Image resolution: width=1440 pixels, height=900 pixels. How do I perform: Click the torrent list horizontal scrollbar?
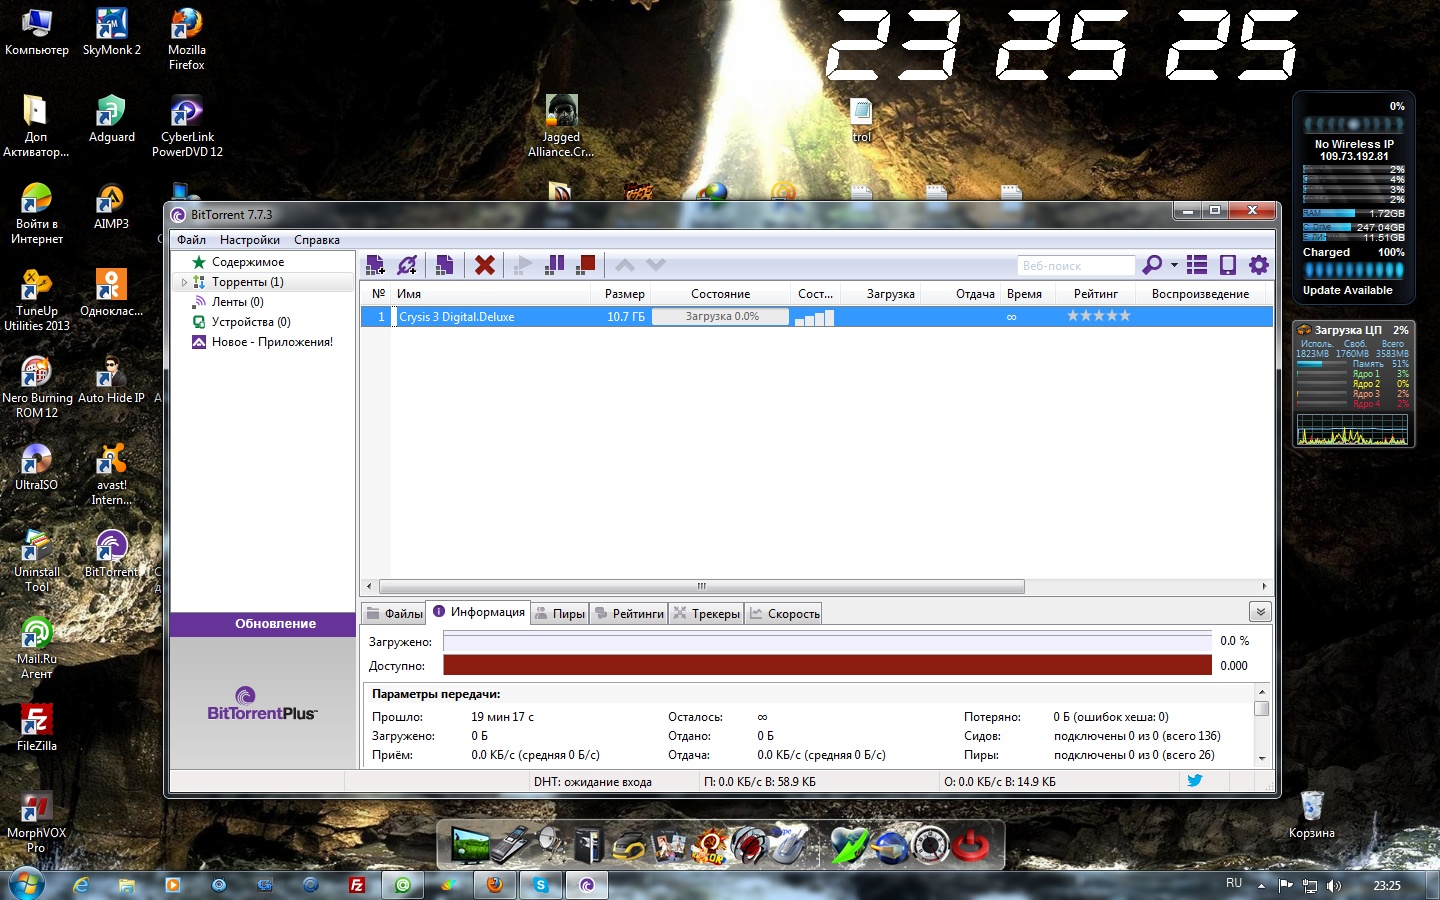click(702, 587)
